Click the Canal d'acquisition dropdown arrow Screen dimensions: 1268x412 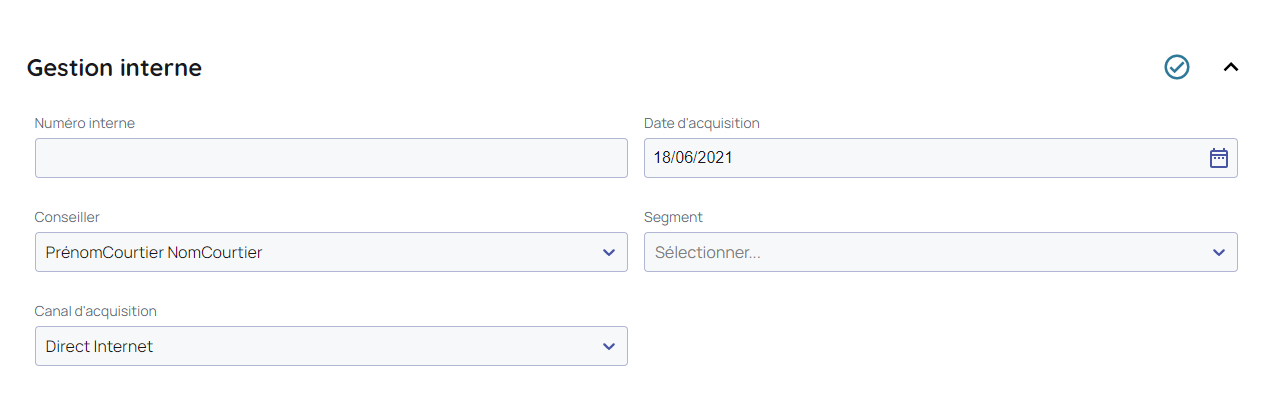click(609, 346)
